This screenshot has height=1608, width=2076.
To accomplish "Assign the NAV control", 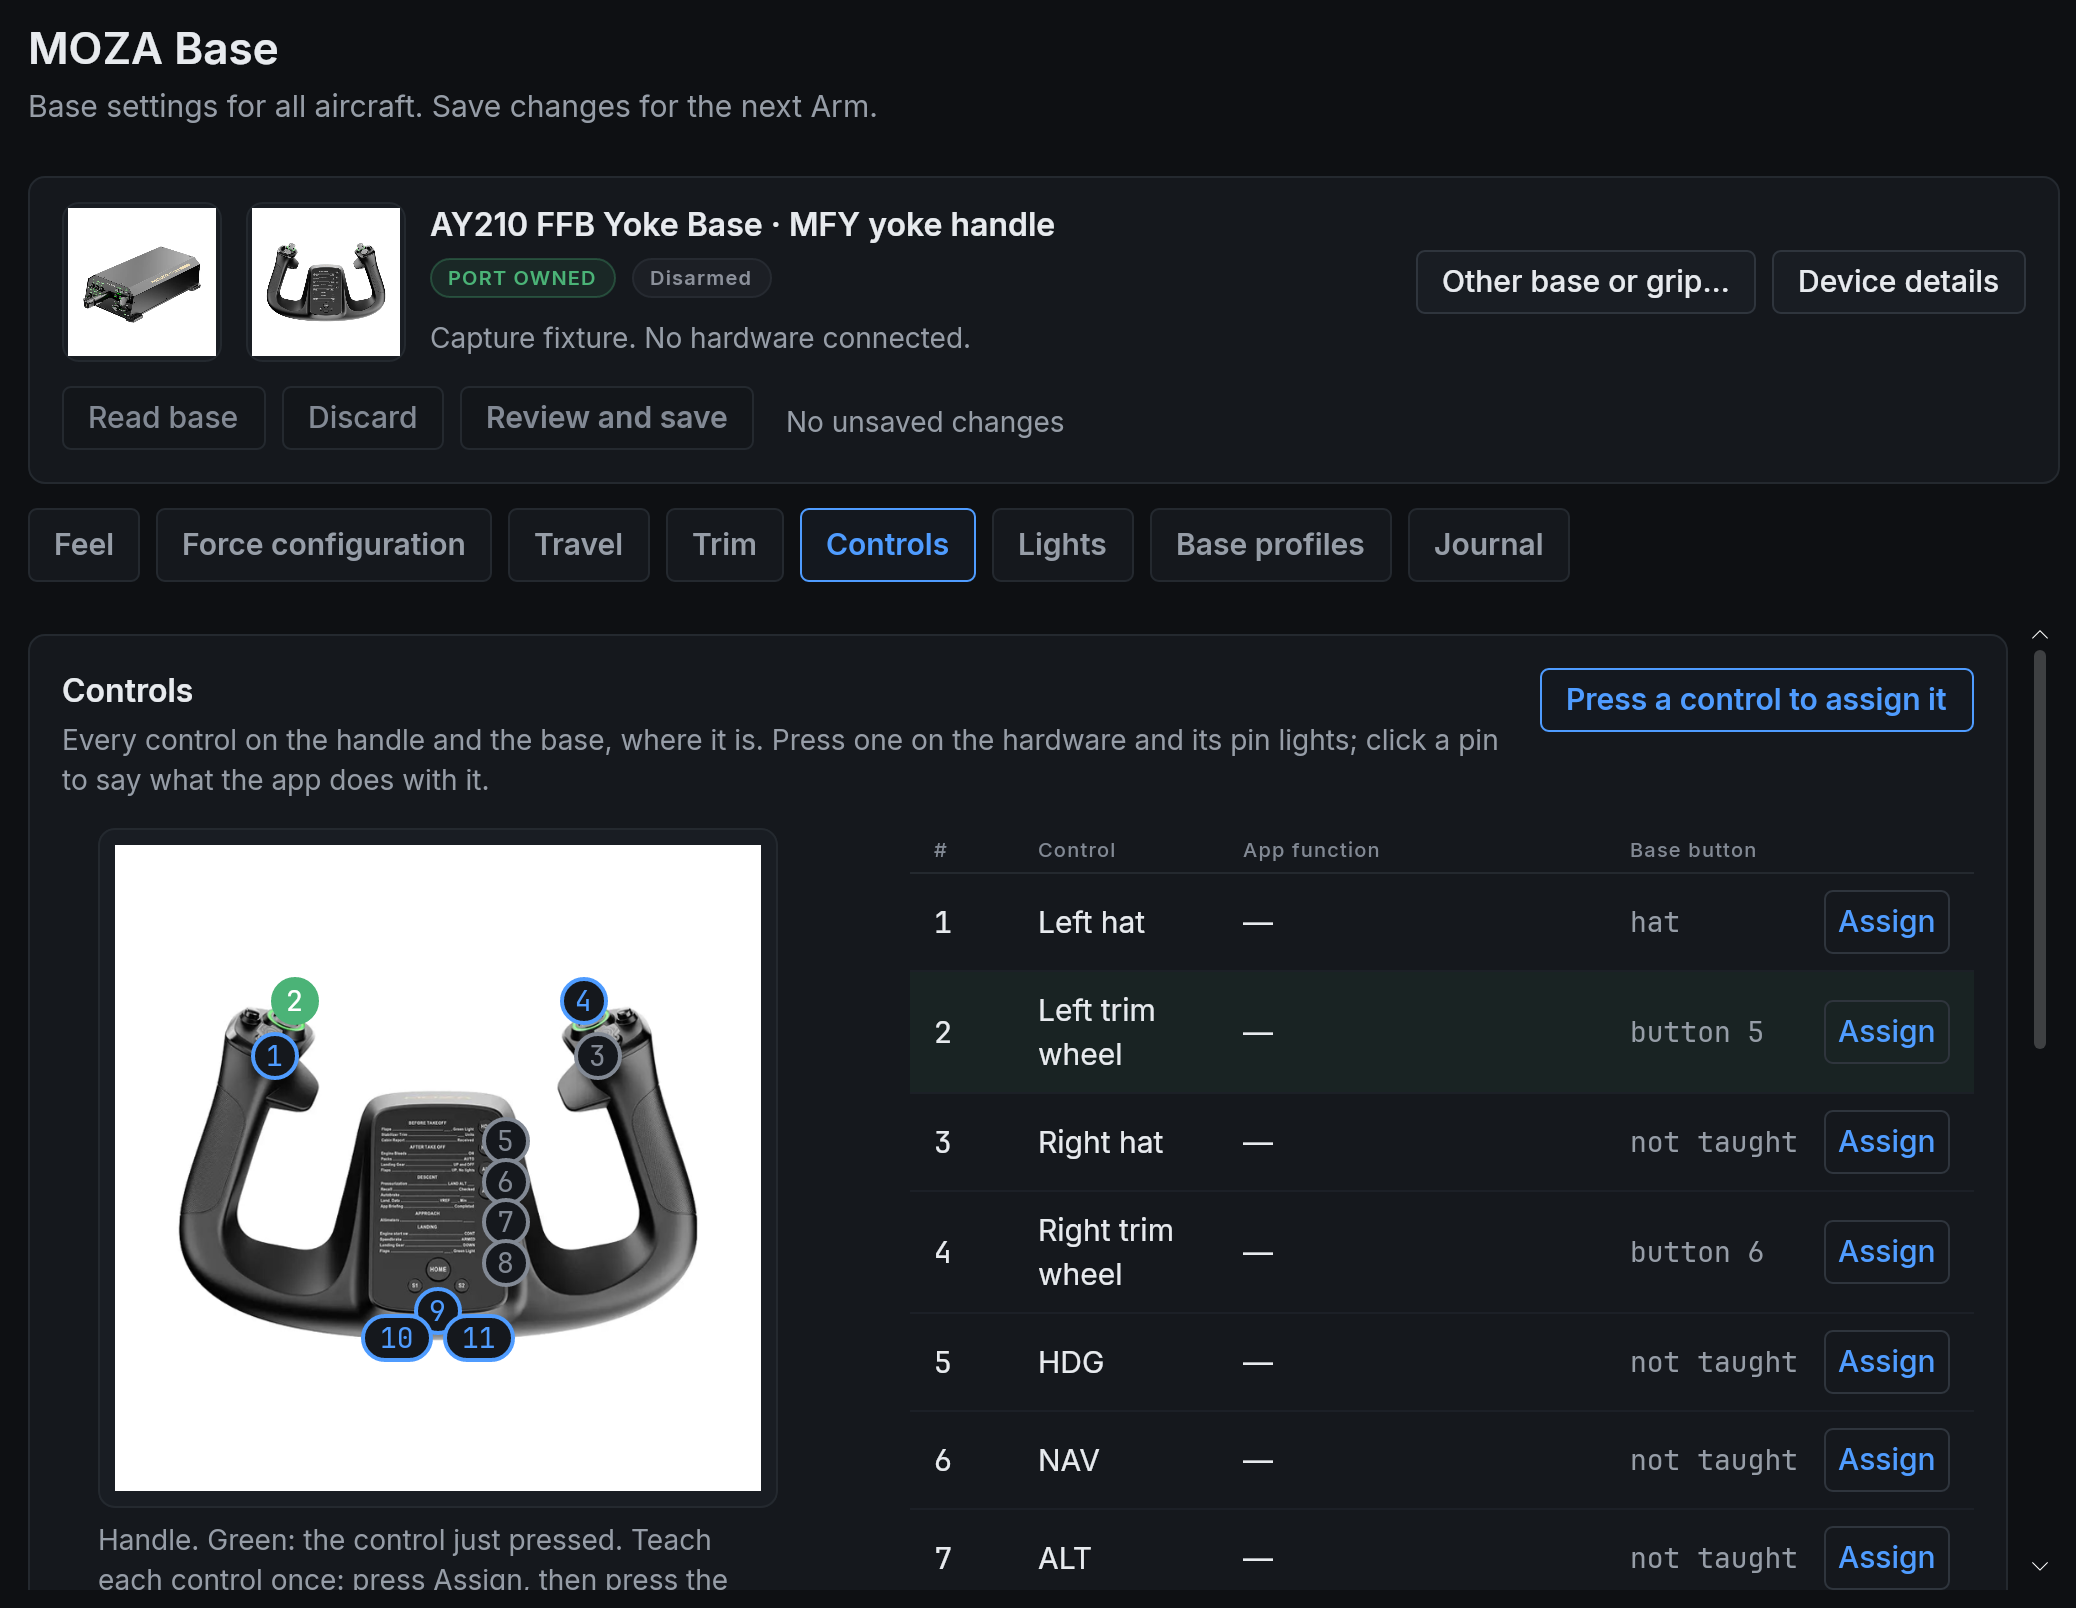I will (1887, 1460).
